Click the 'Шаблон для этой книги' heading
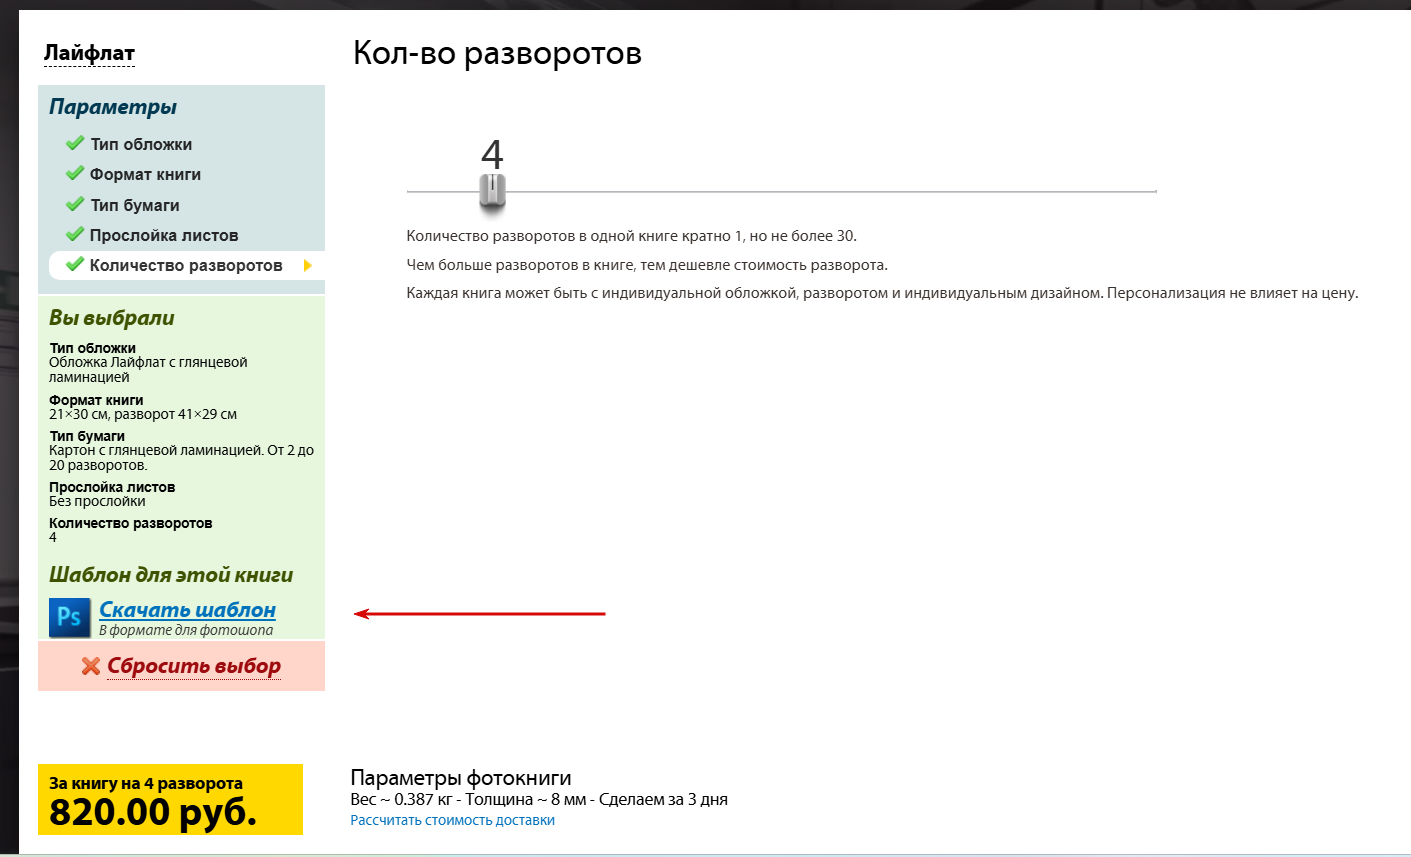The height and width of the screenshot is (857, 1411). point(171,575)
